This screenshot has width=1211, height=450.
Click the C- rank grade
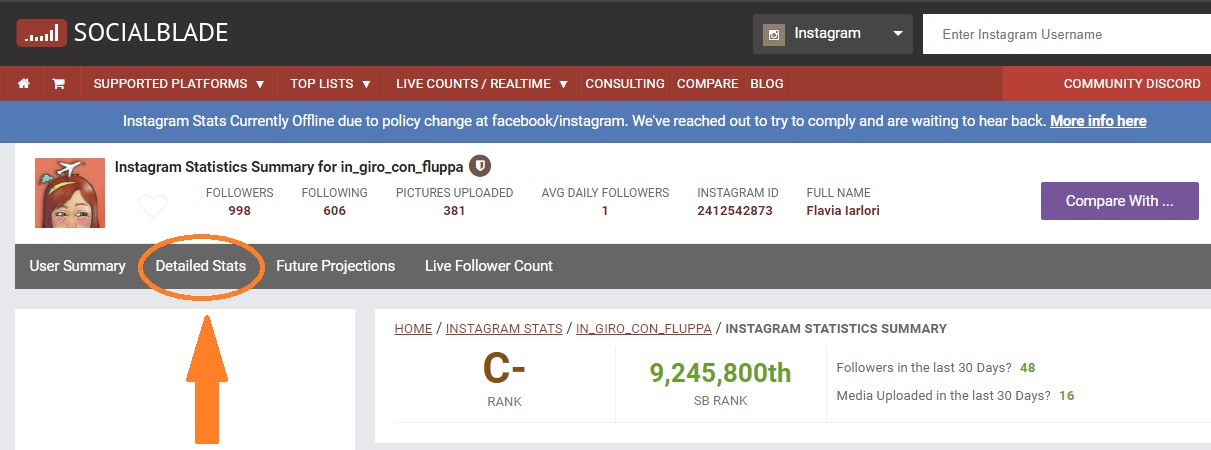[504, 369]
